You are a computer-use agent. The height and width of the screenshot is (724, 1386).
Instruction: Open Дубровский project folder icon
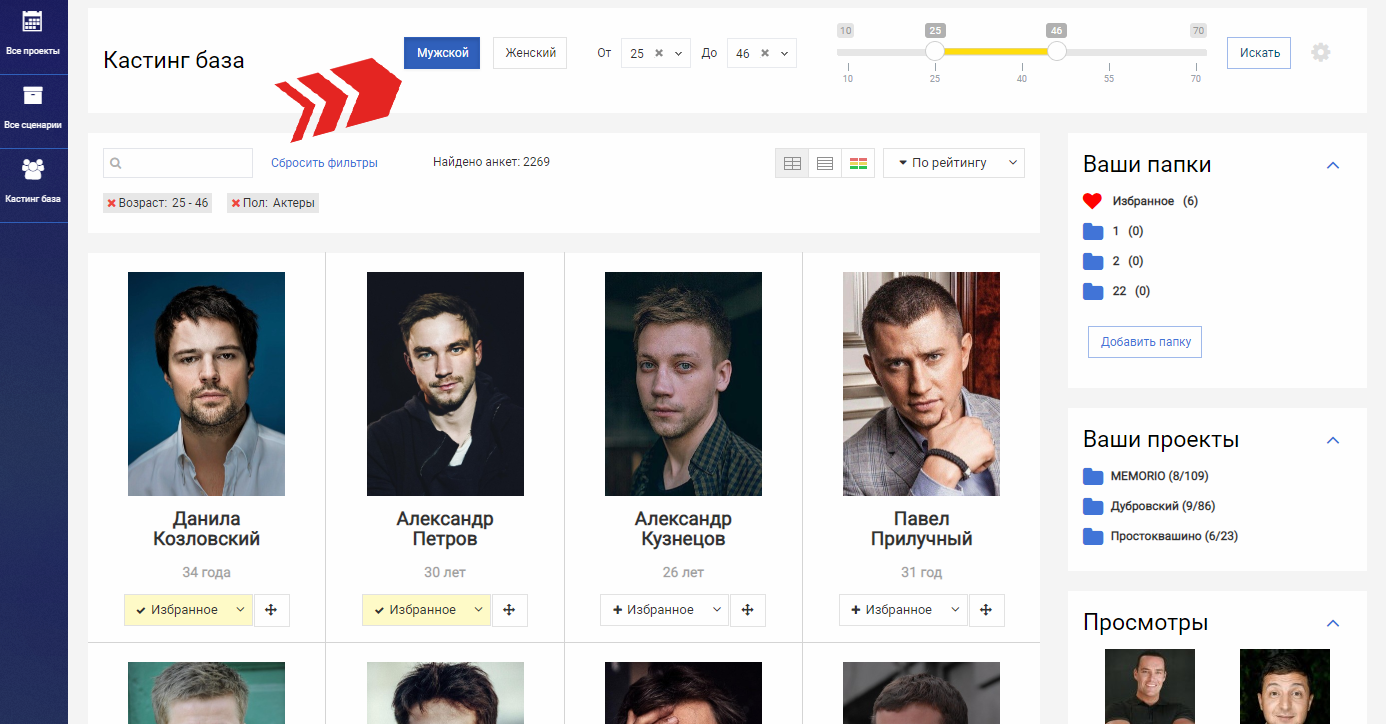pyautogui.click(x=1093, y=506)
